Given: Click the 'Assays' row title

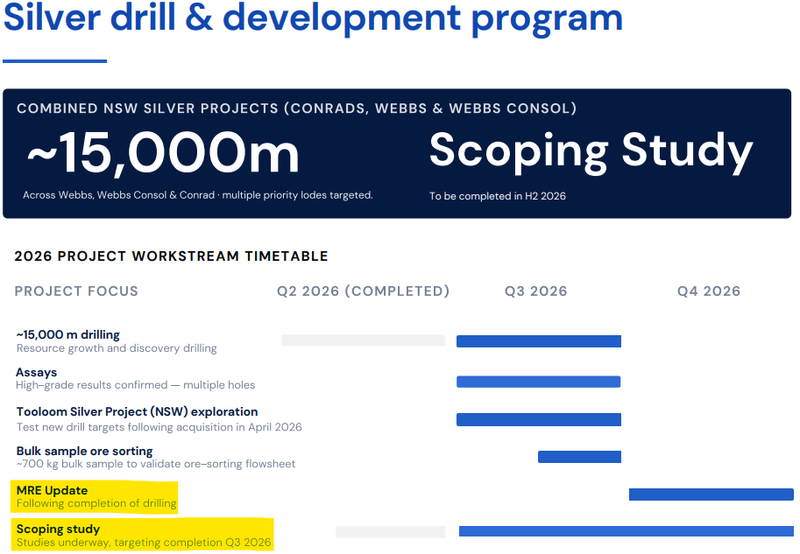Looking at the screenshot, I should click(36, 372).
